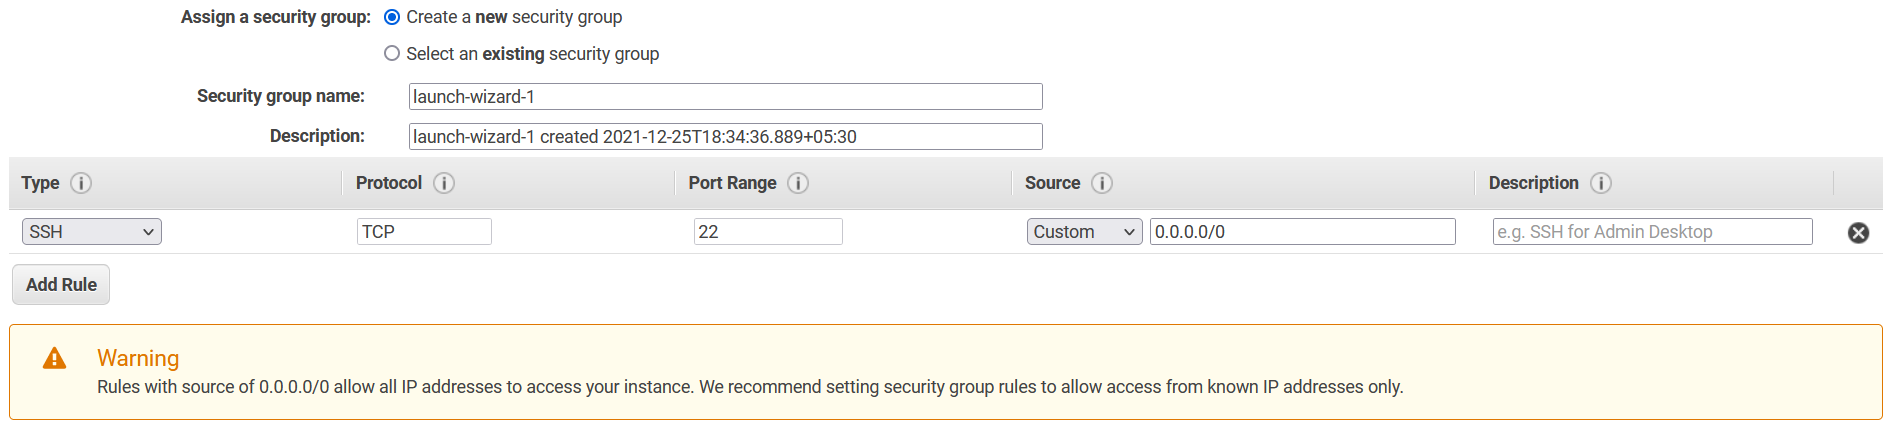Click the TCP protocol field
This screenshot has height=447, width=1892.
click(424, 232)
